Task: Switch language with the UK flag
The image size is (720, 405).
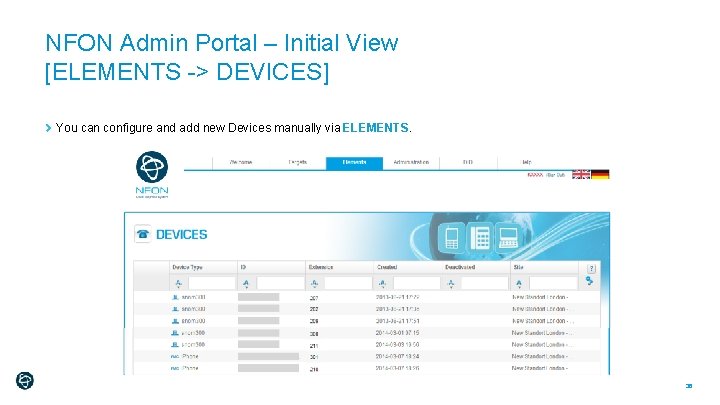Action: 581,174
